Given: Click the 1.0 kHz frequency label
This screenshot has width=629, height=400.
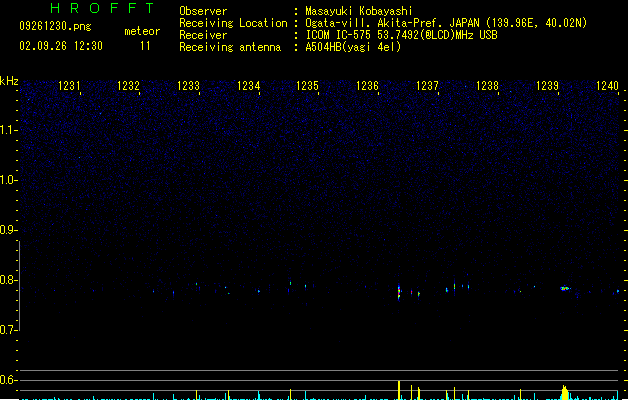Looking at the screenshot, I should coord(8,180).
